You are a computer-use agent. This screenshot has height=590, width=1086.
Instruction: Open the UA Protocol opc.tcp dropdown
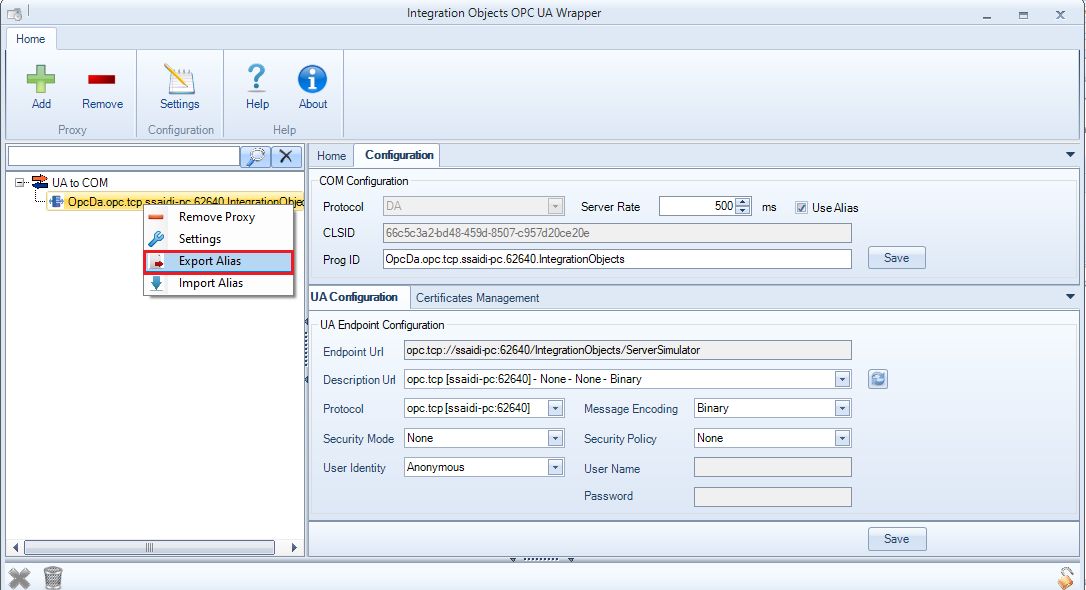click(x=555, y=408)
